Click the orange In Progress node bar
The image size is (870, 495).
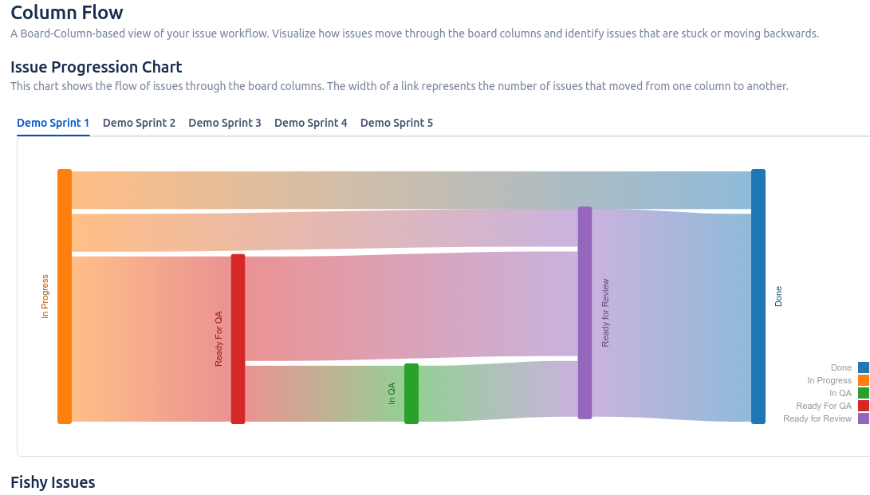point(65,296)
